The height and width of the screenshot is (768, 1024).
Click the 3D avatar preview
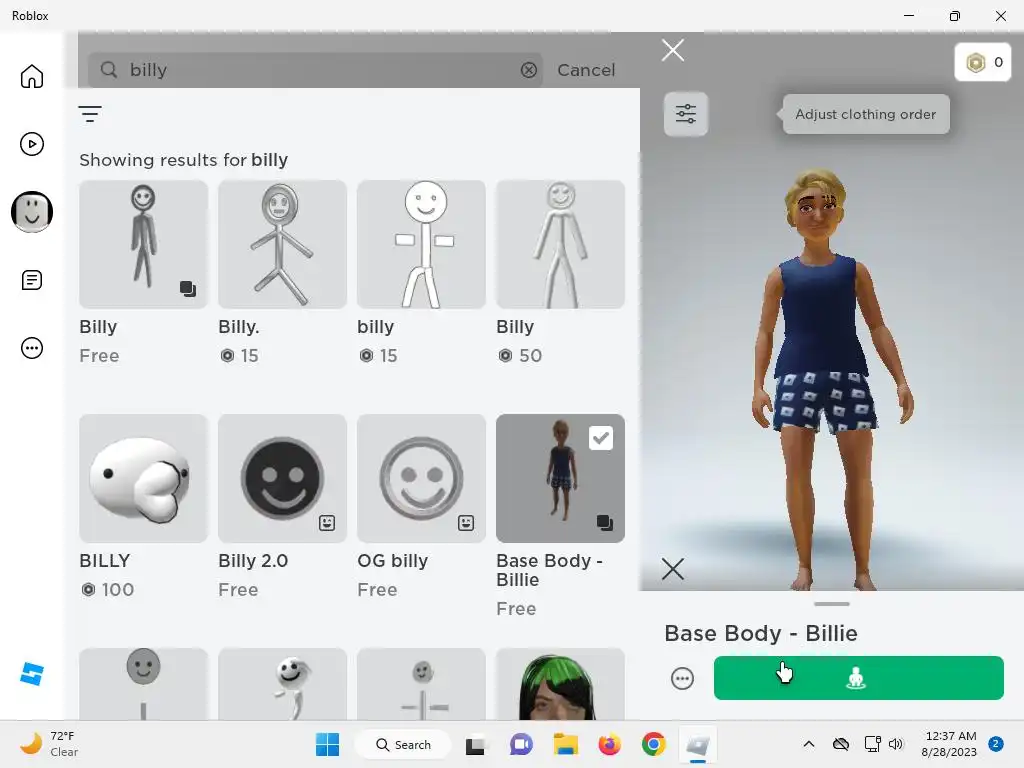coord(831,379)
